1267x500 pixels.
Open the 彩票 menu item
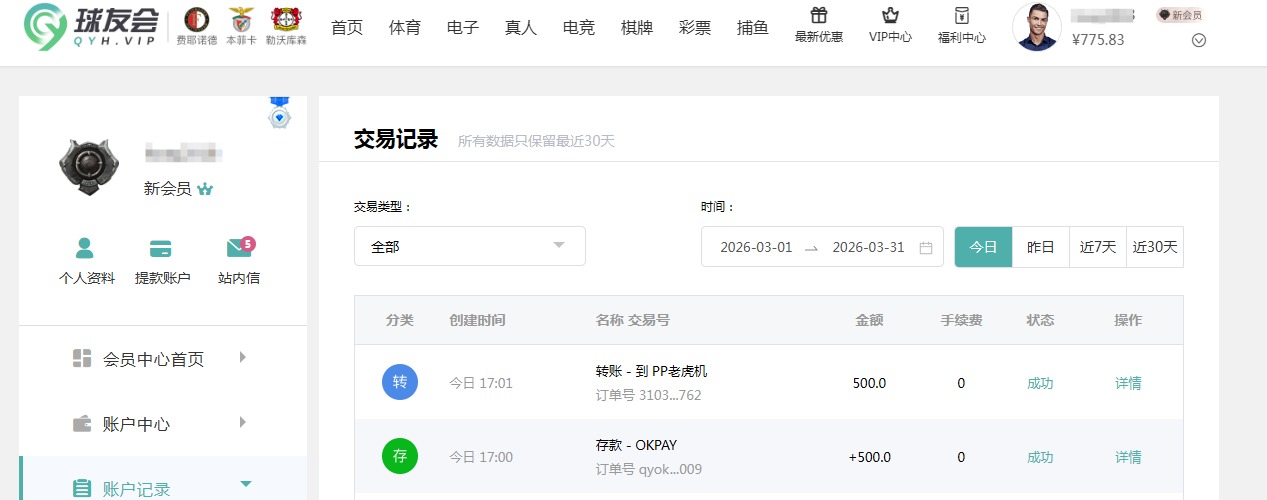(695, 28)
